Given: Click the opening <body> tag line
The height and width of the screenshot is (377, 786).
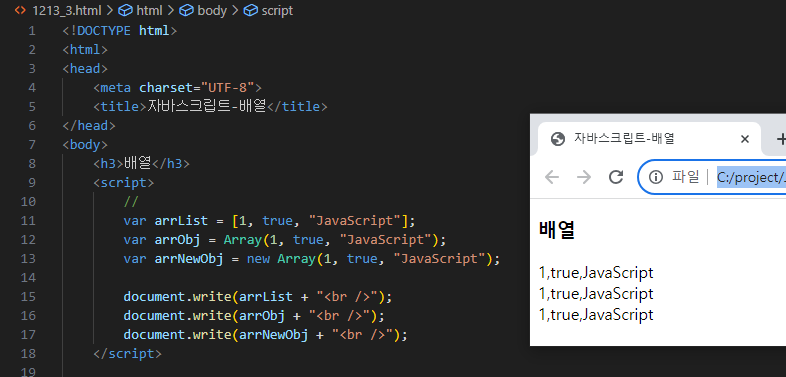Looking at the screenshot, I should coord(85,145).
